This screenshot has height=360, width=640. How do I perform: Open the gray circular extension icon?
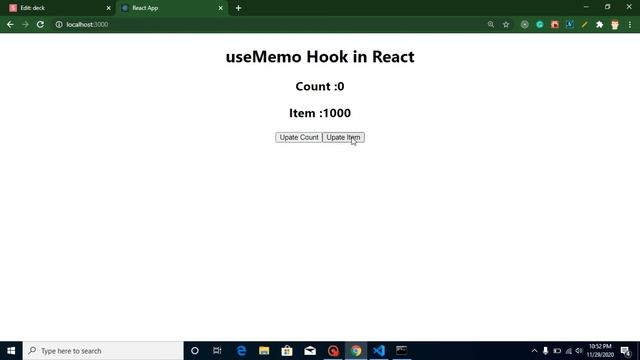(524, 24)
